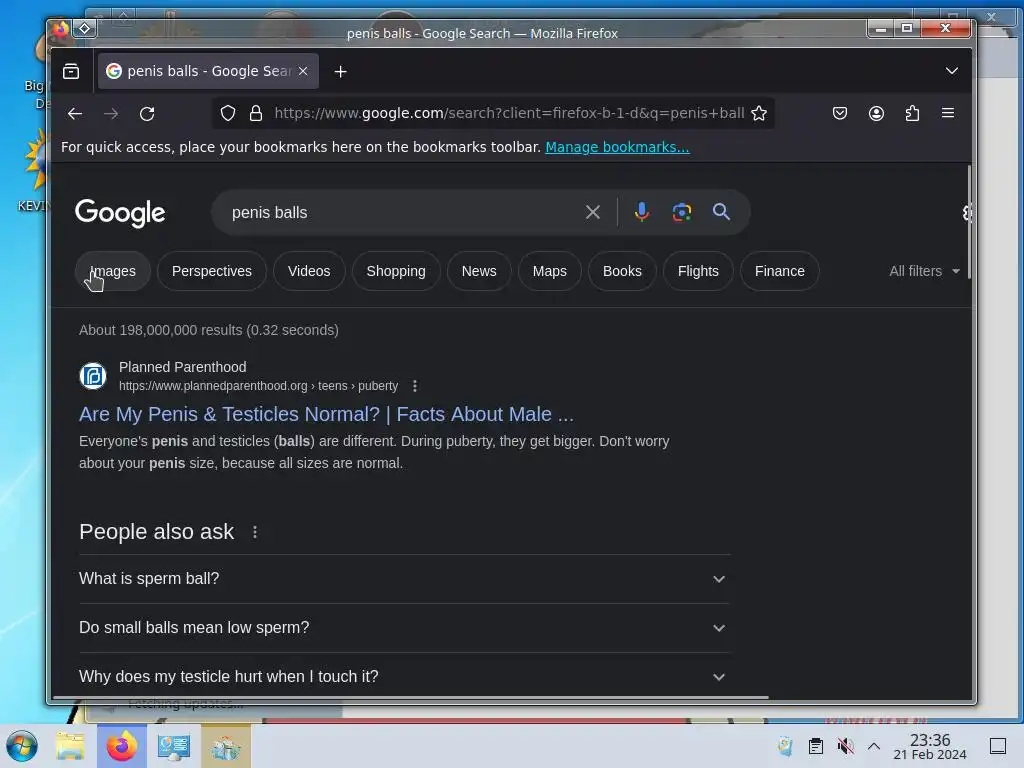1024x768 pixels.
Task: Open the tracking protection shield icon
Action: [x=227, y=114]
